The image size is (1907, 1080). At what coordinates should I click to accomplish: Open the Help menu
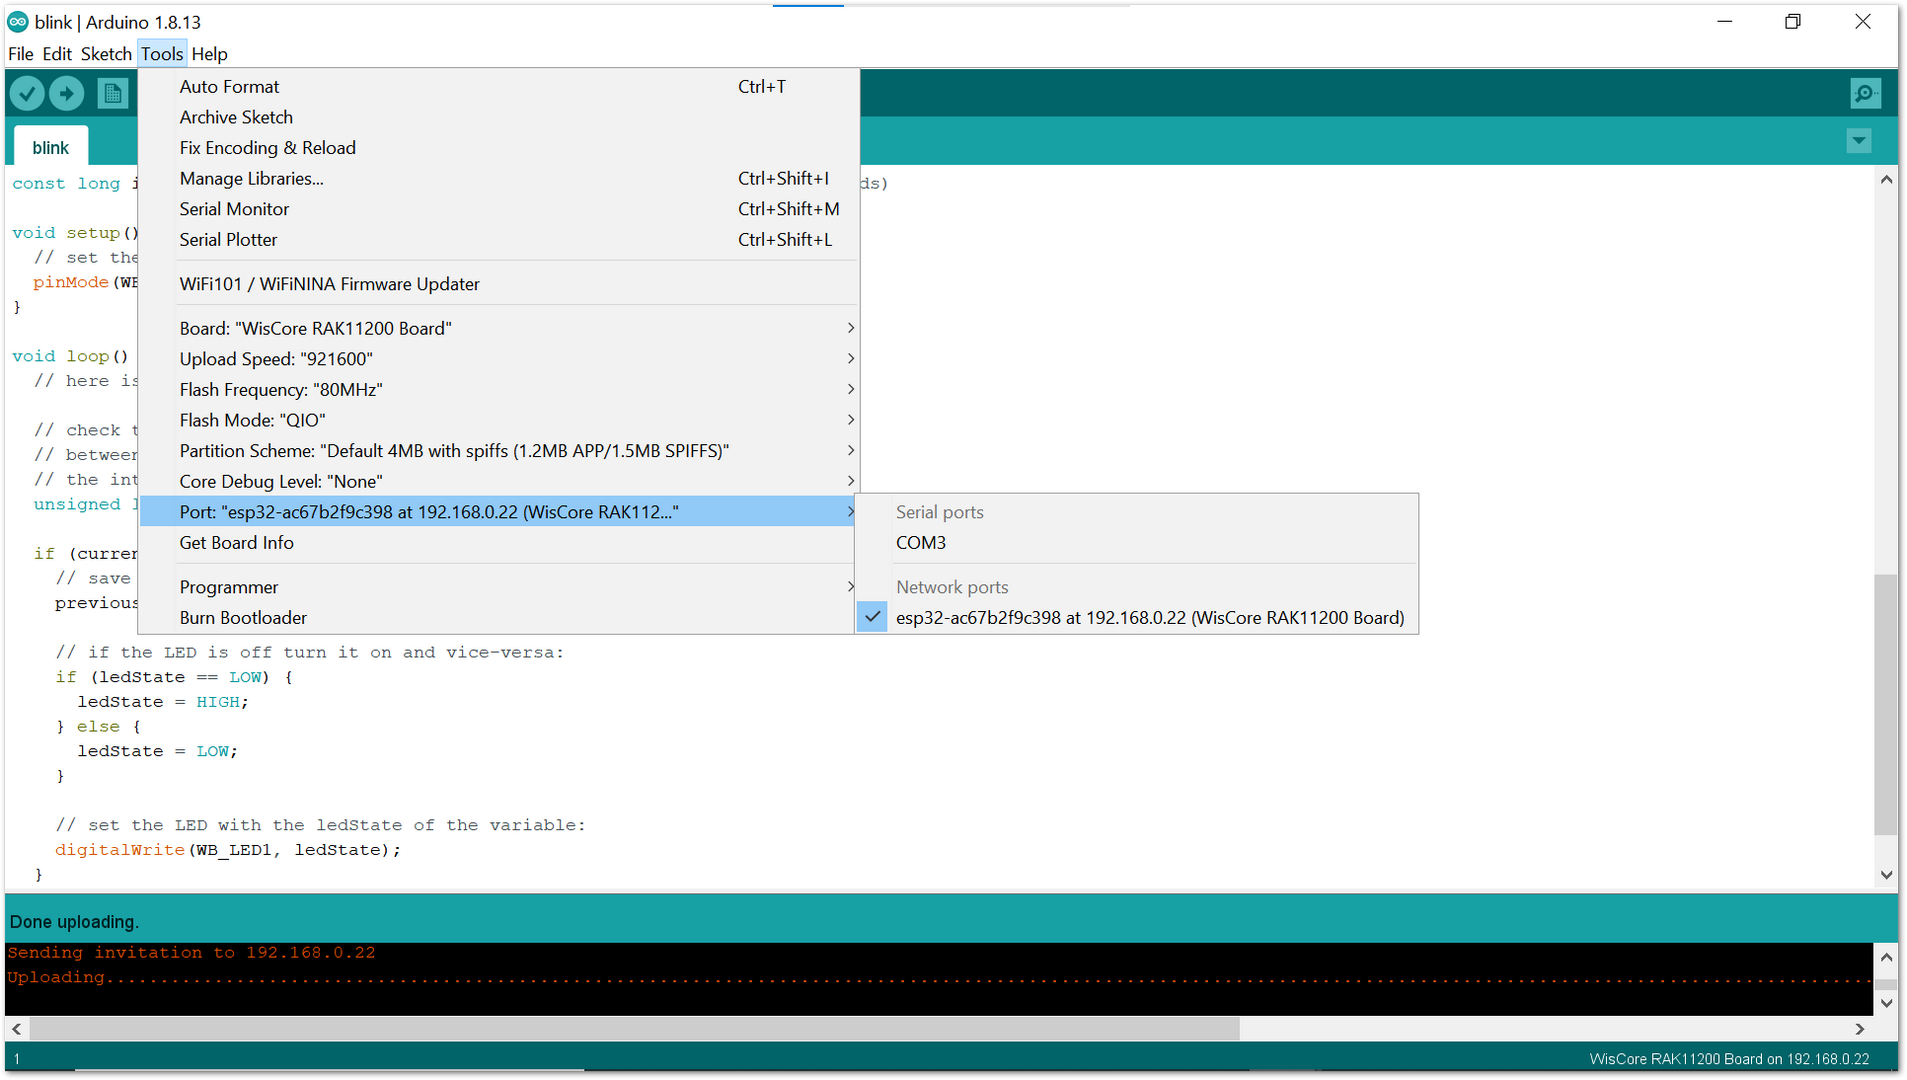(210, 54)
